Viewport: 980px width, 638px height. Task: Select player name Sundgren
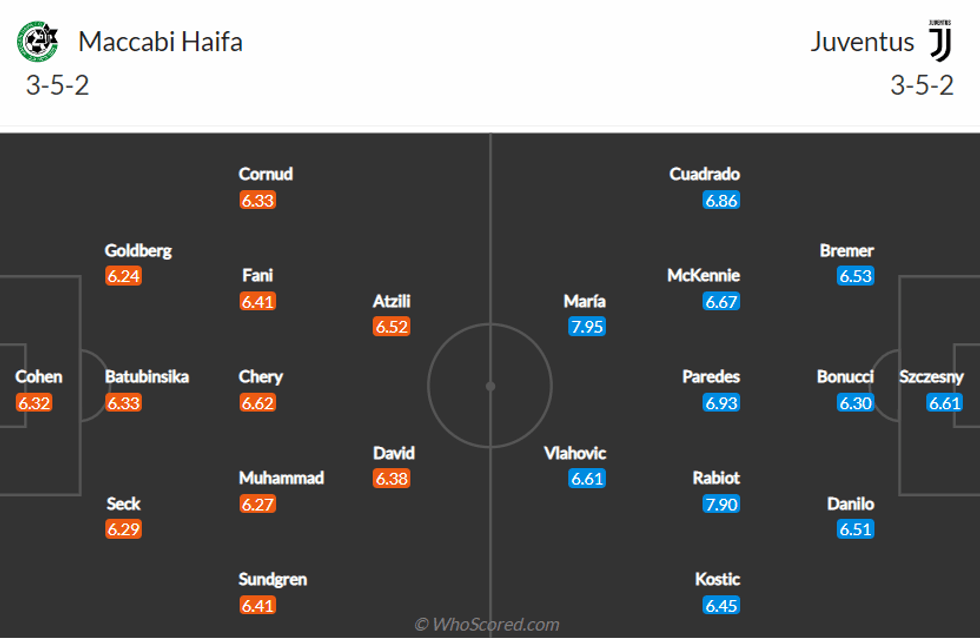click(x=272, y=579)
